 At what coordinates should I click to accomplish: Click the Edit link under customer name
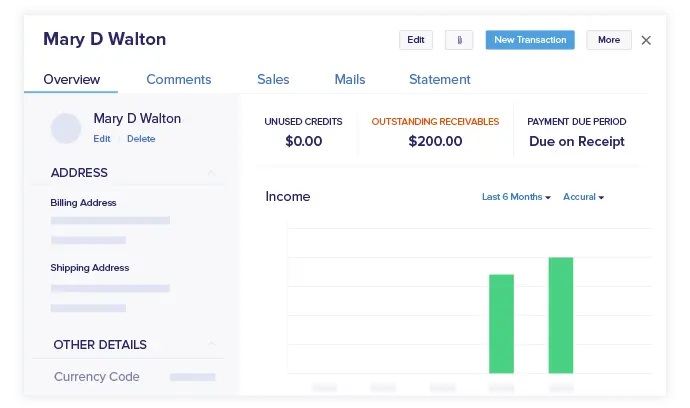pyautogui.click(x=102, y=139)
